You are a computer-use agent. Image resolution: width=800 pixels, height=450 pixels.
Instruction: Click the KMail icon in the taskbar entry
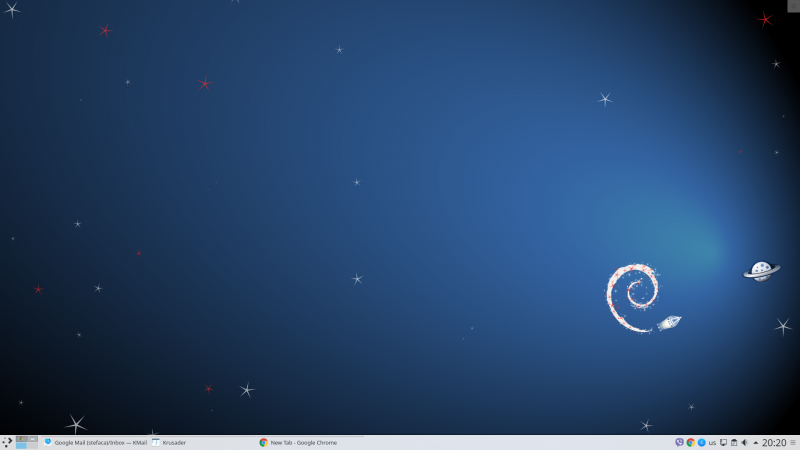tap(48, 442)
